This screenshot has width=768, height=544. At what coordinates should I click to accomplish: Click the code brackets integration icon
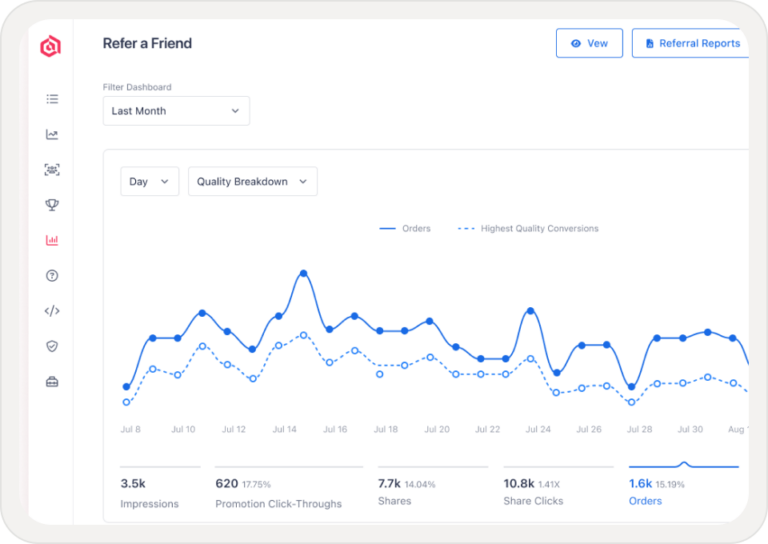[52, 311]
